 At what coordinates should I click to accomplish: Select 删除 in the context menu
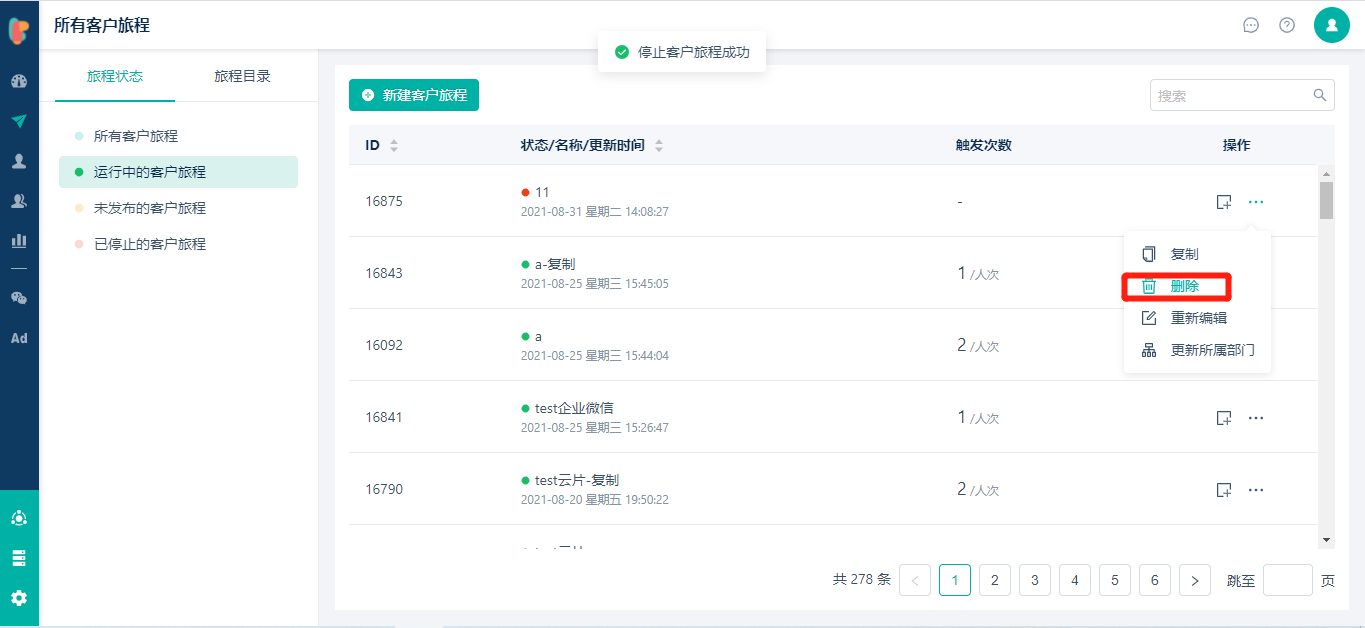[x=1184, y=287]
